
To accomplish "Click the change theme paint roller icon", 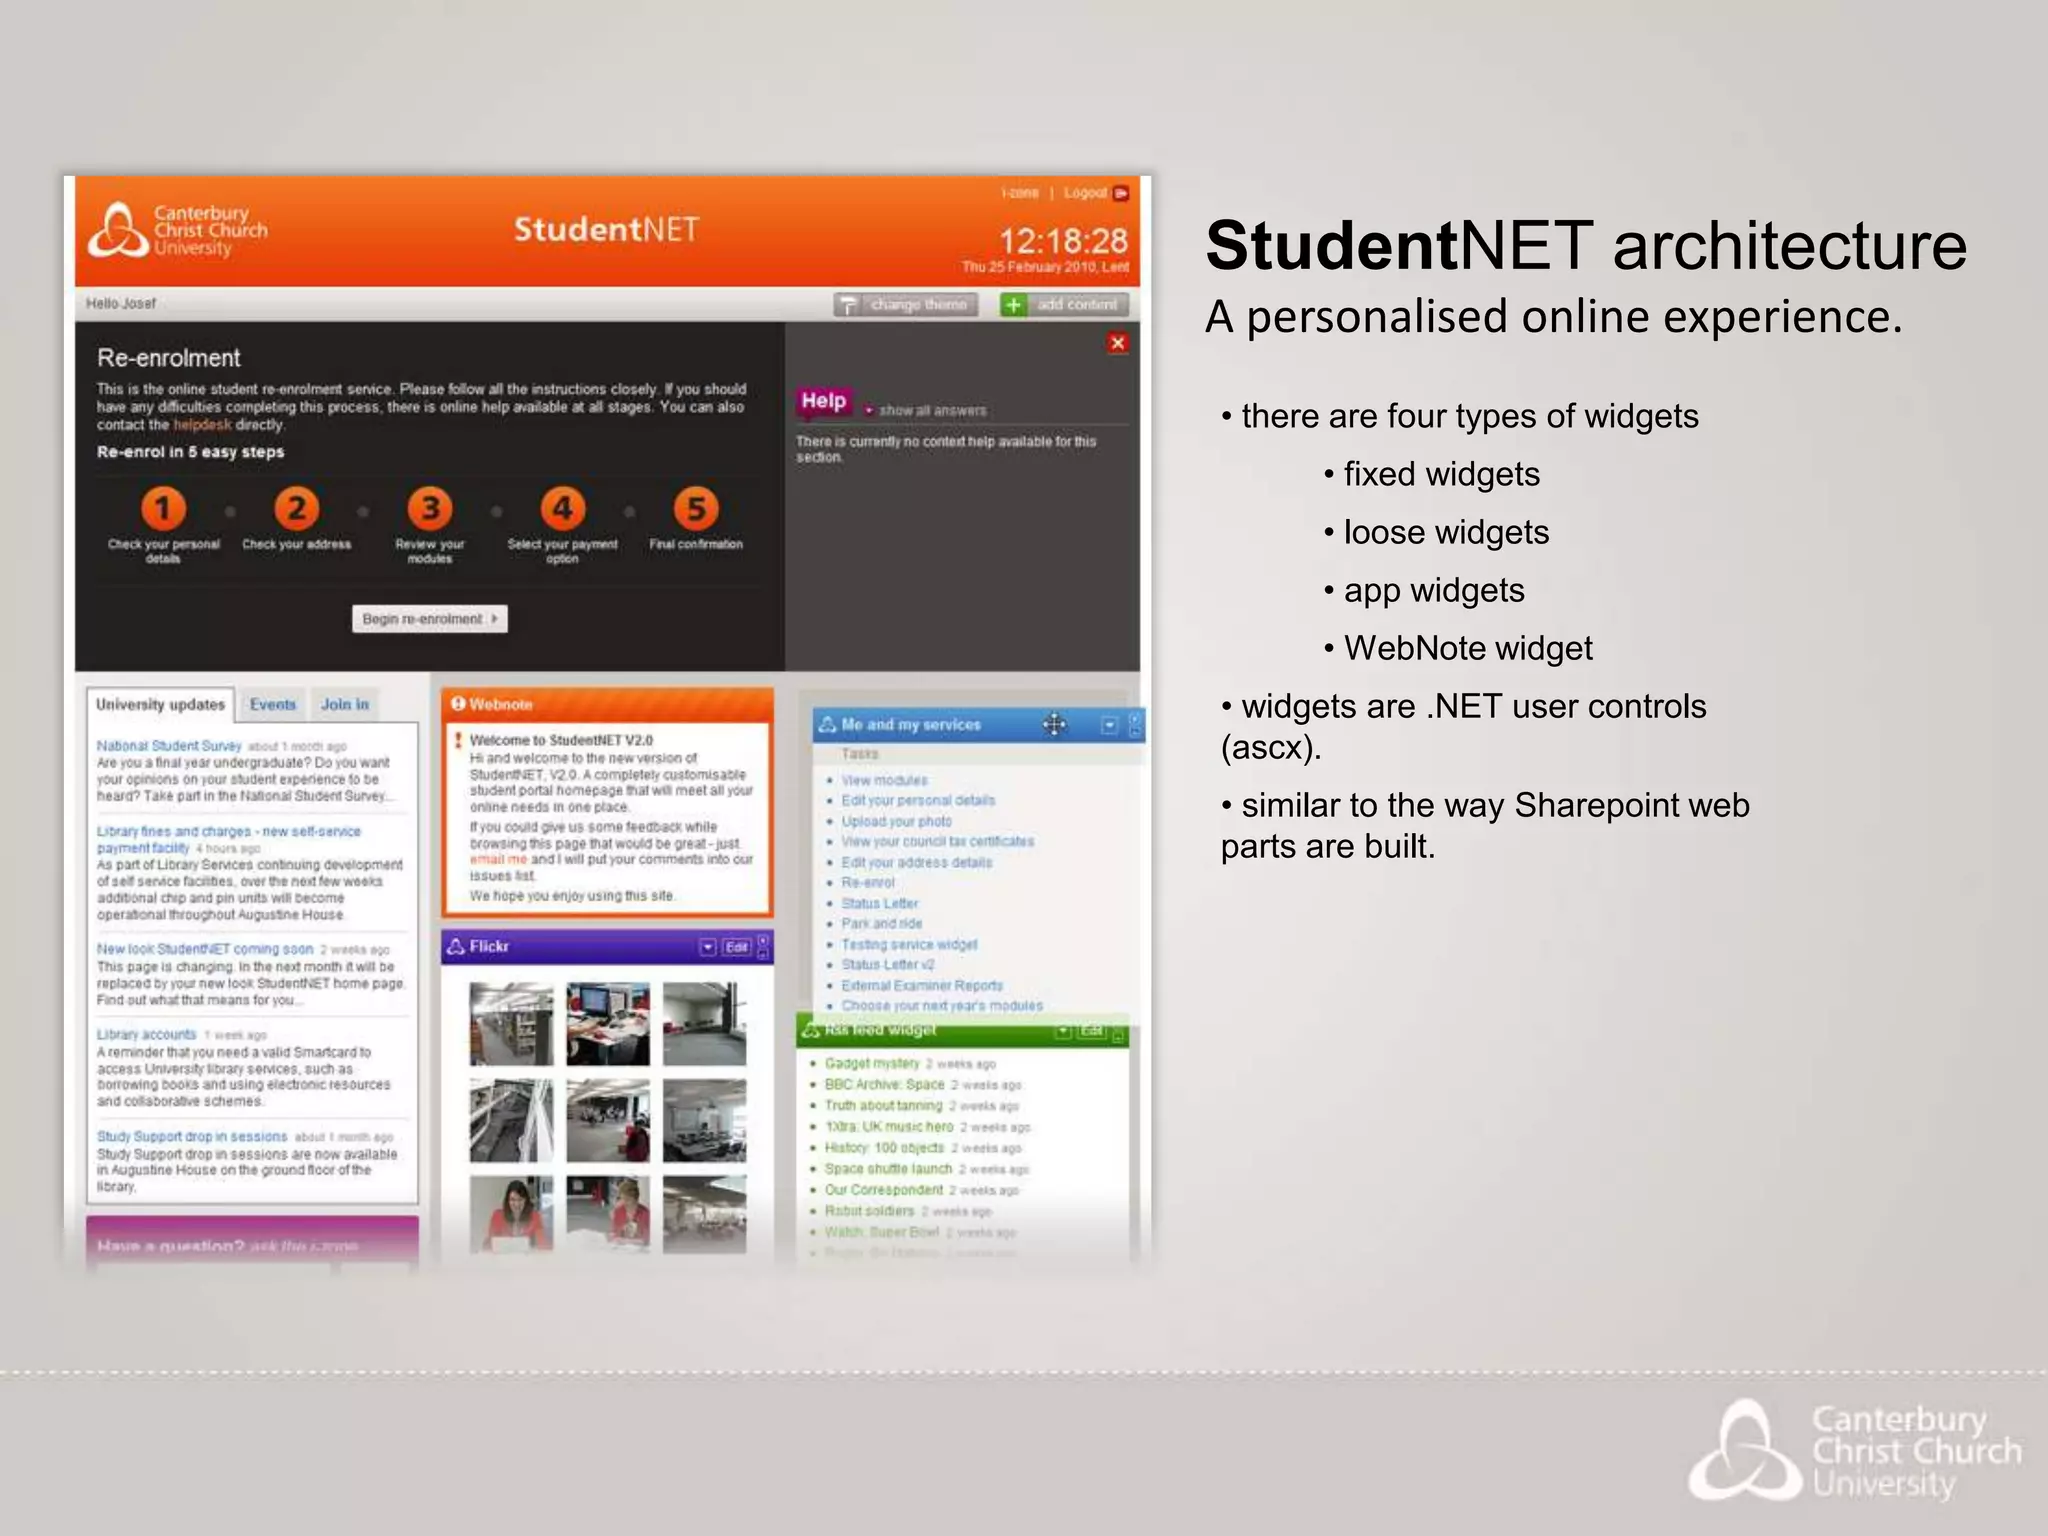I will (848, 305).
